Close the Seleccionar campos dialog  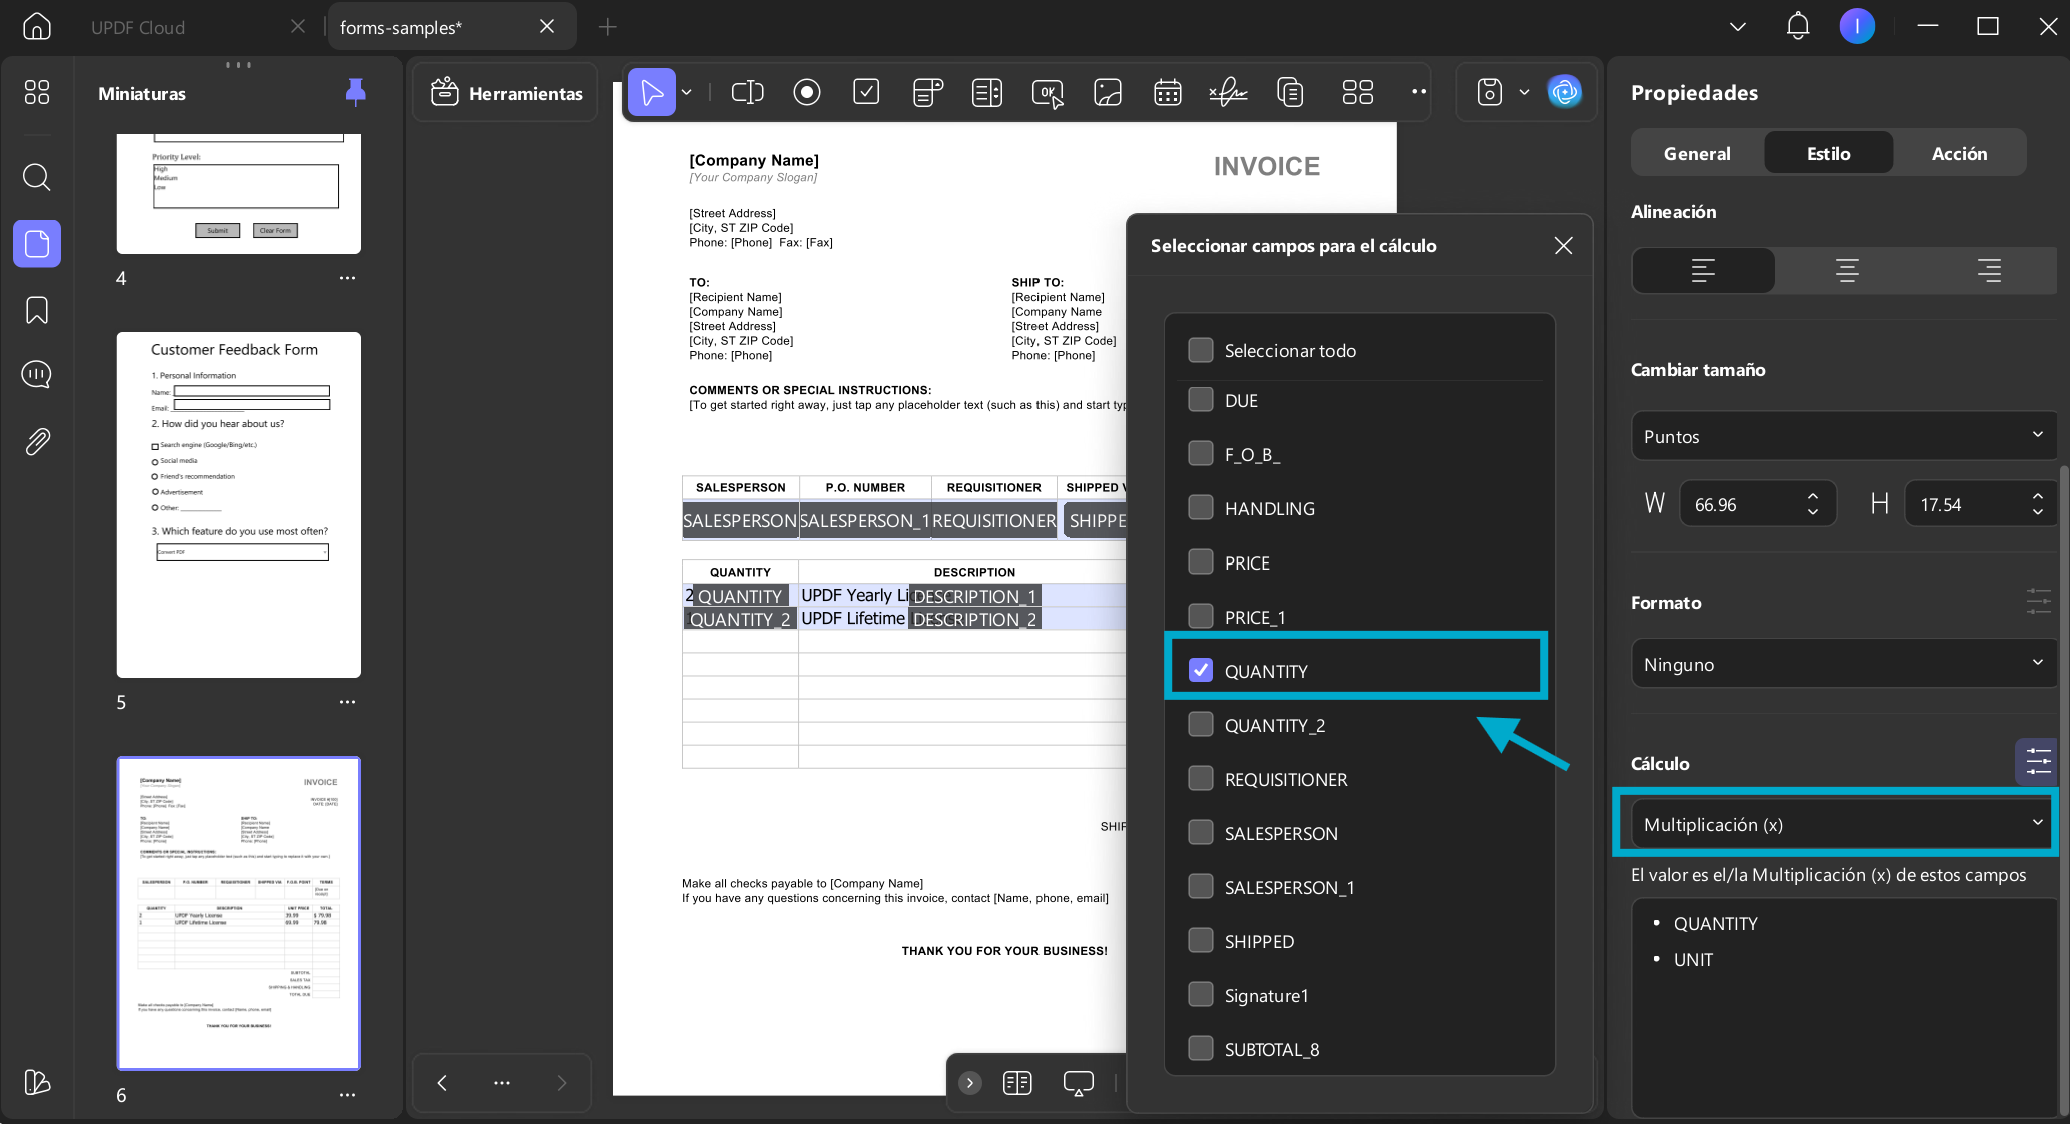[x=1564, y=245]
